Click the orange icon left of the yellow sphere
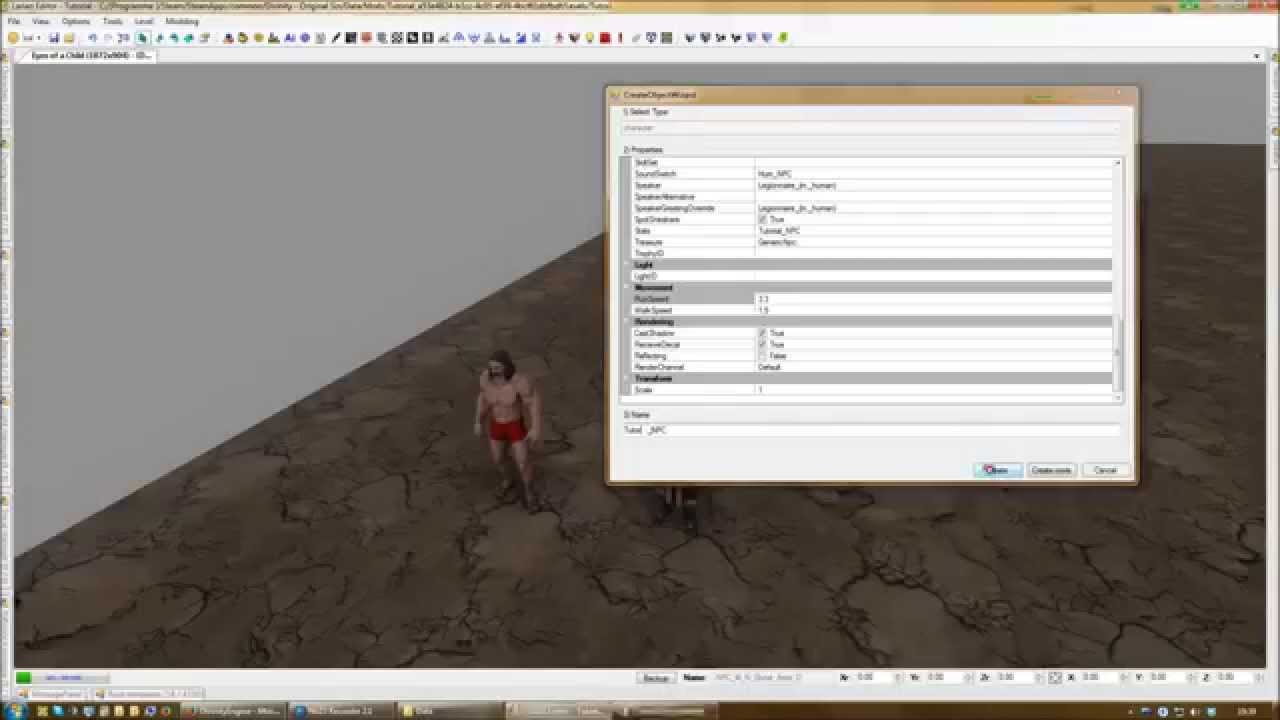Screen dimensions: 1280x720 (243, 38)
